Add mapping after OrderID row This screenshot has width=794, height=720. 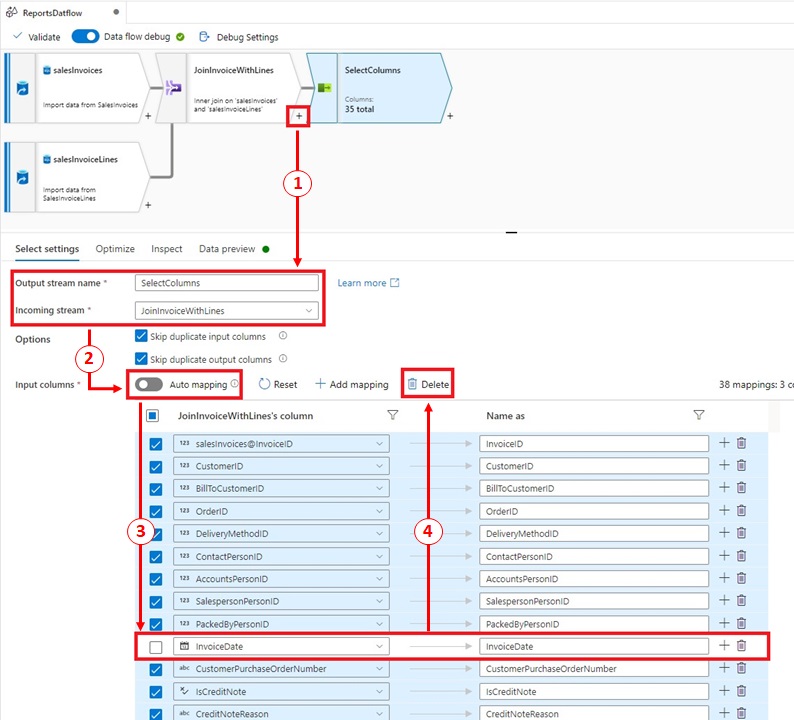click(x=724, y=510)
